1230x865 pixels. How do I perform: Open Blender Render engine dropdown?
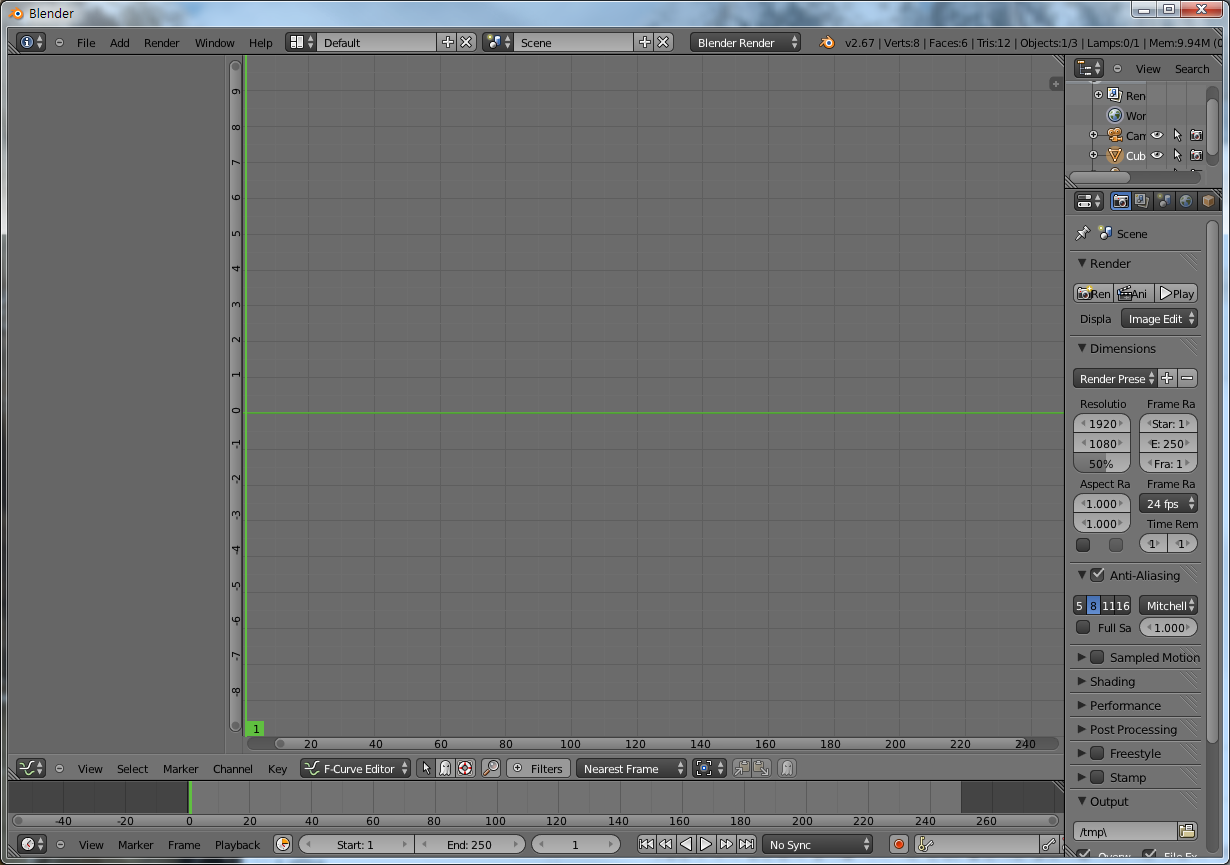(746, 42)
